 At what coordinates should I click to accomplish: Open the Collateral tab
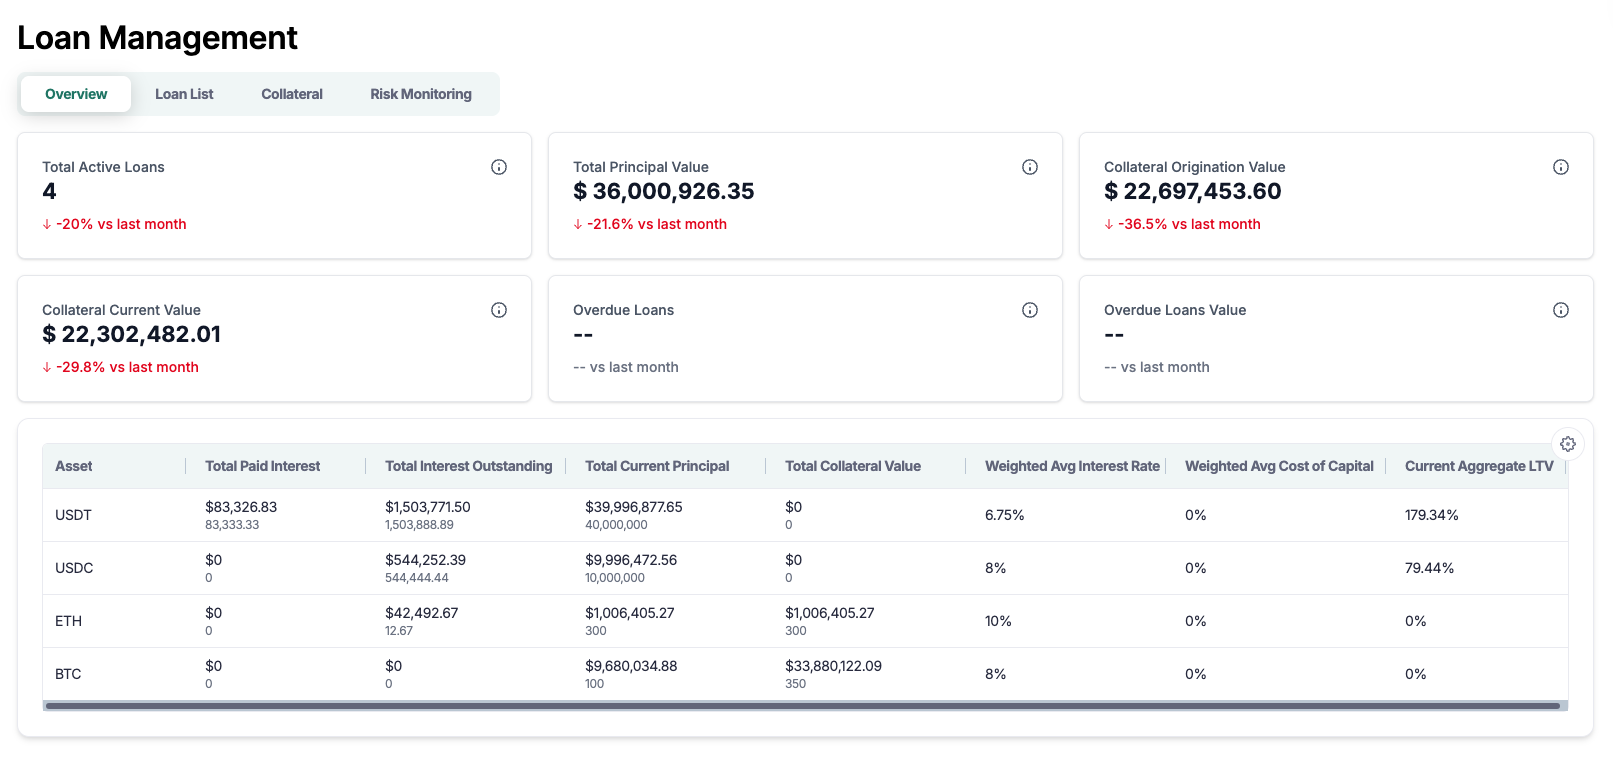point(292,94)
